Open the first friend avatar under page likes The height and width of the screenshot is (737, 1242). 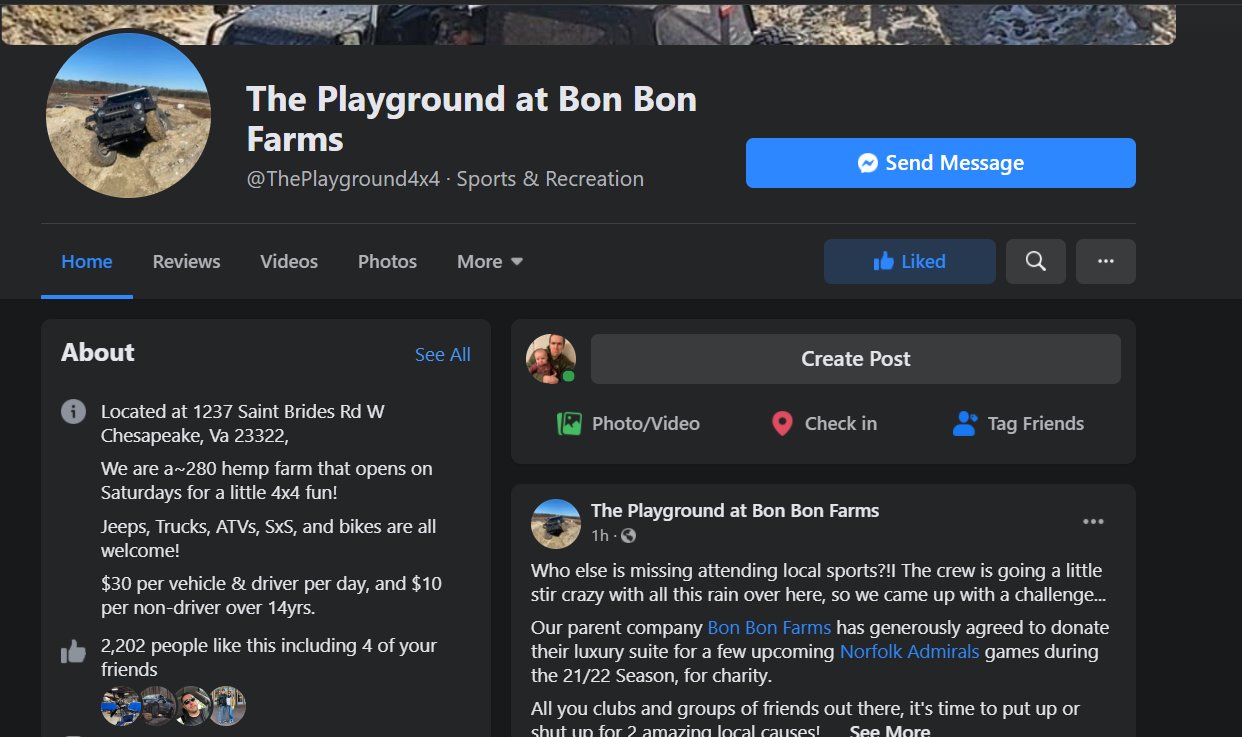120,706
